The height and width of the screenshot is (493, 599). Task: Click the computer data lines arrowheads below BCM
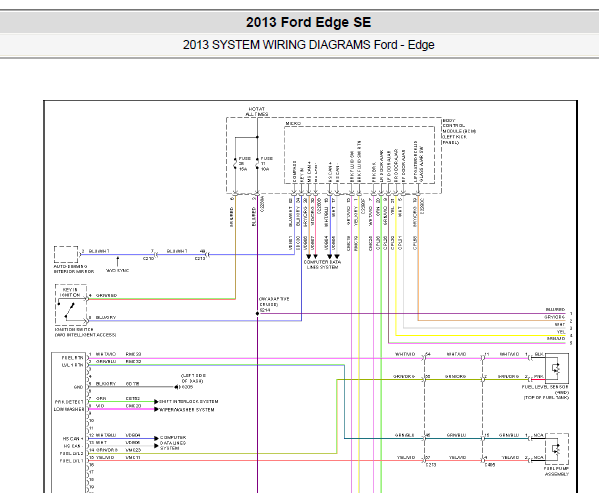tap(322, 257)
